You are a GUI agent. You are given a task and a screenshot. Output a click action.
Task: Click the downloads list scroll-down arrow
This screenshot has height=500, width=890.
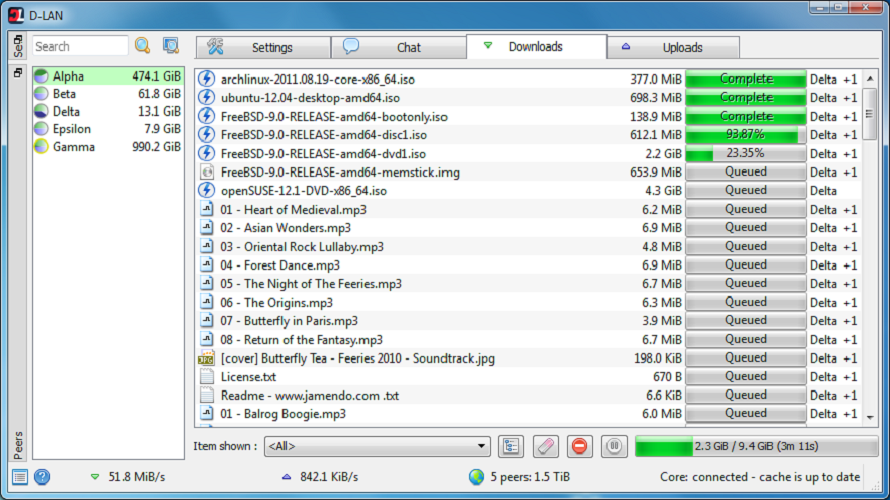[870, 418]
